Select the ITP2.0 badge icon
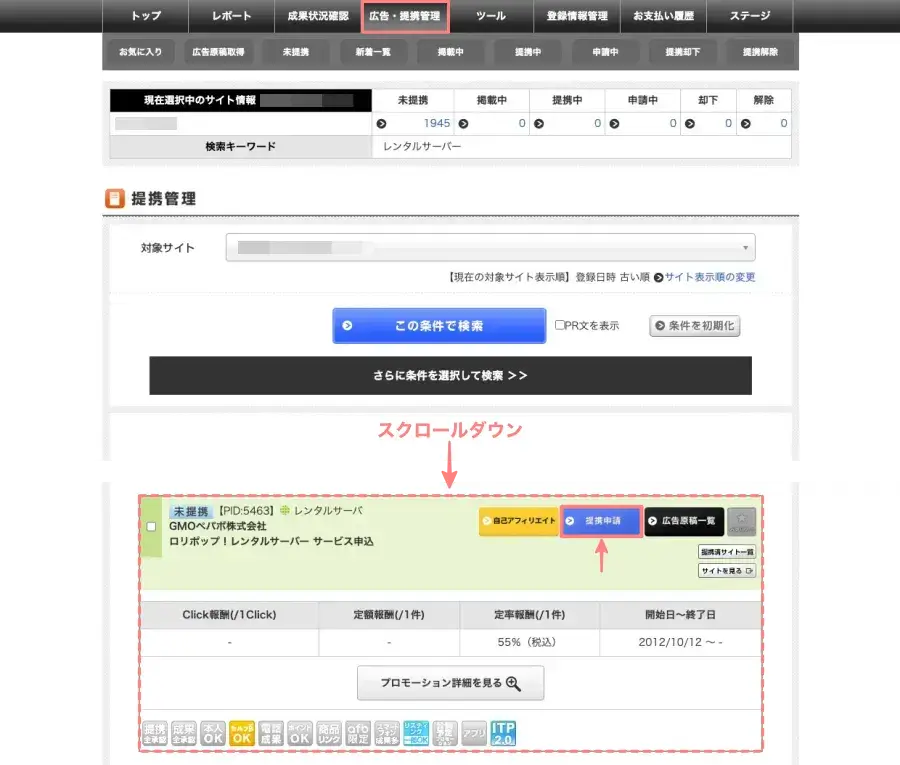 pyautogui.click(x=501, y=734)
